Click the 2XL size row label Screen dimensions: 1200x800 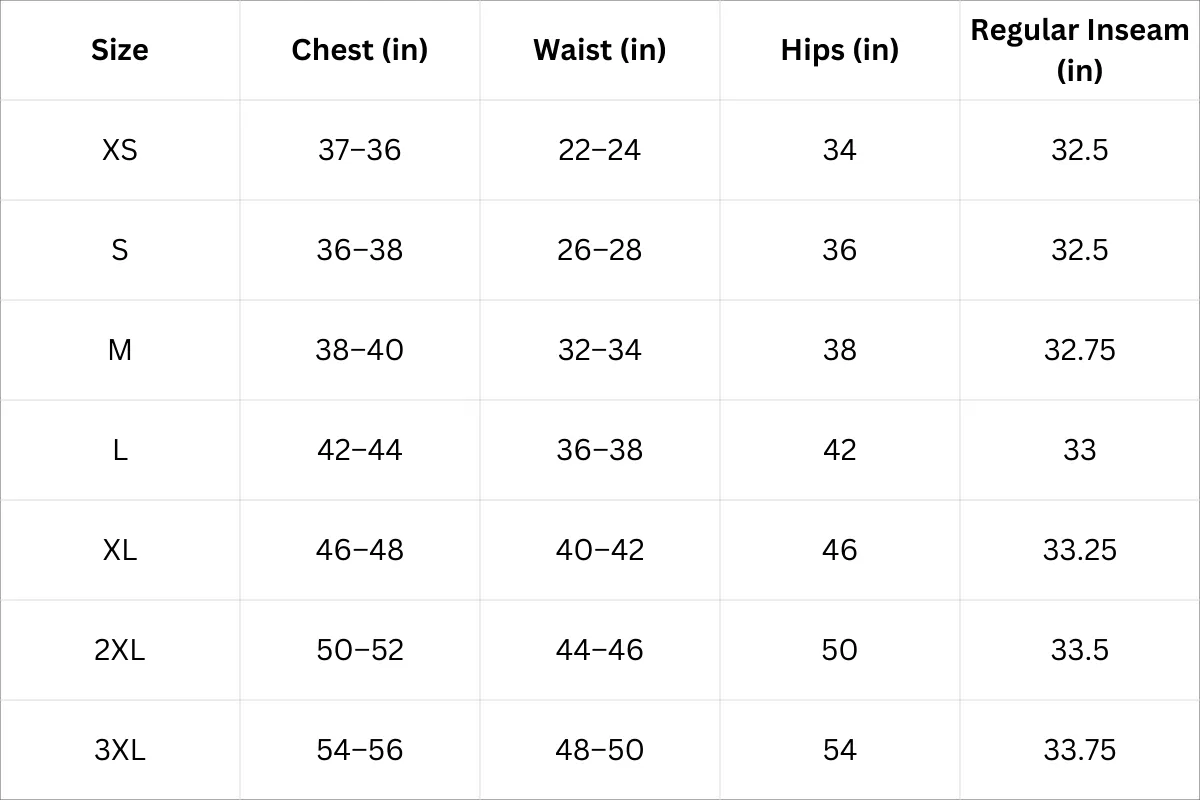point(120,650)
